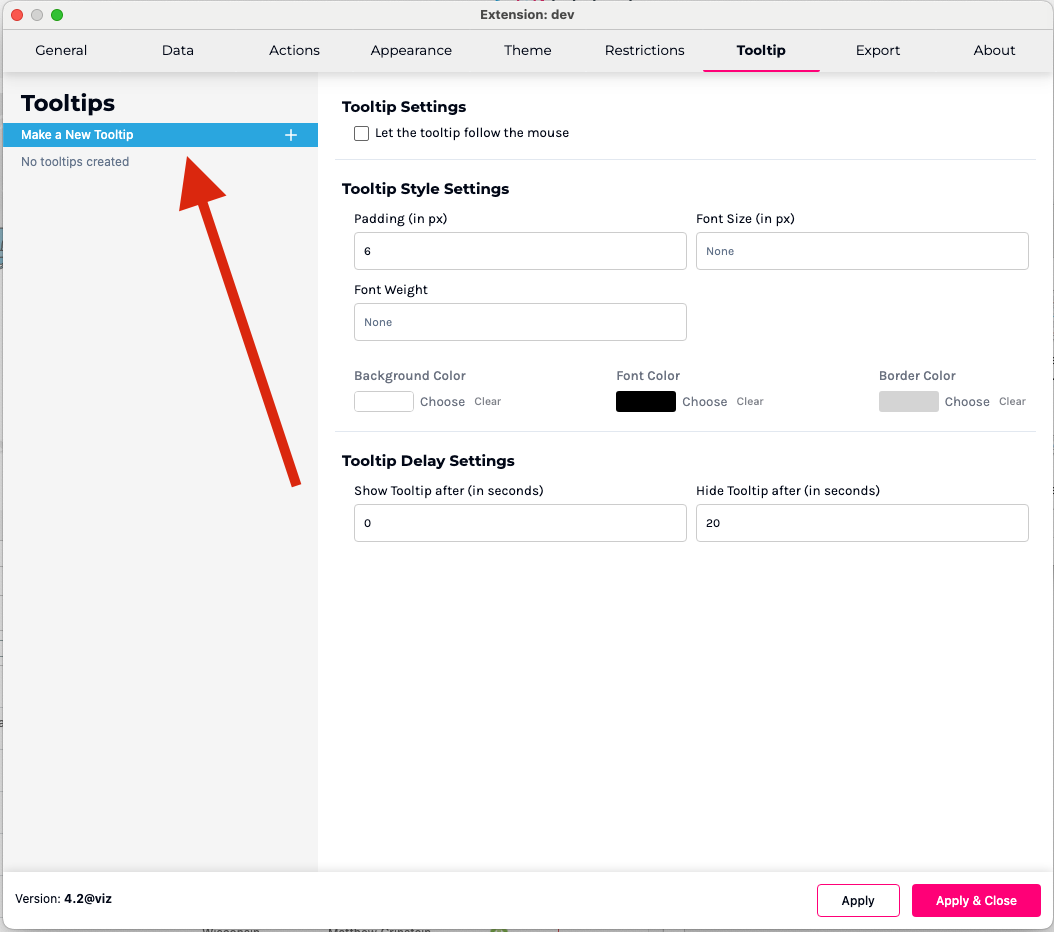This screenshot has width=1054, height=932.
Task: Switch to the General tab
Action: [61, 50]
